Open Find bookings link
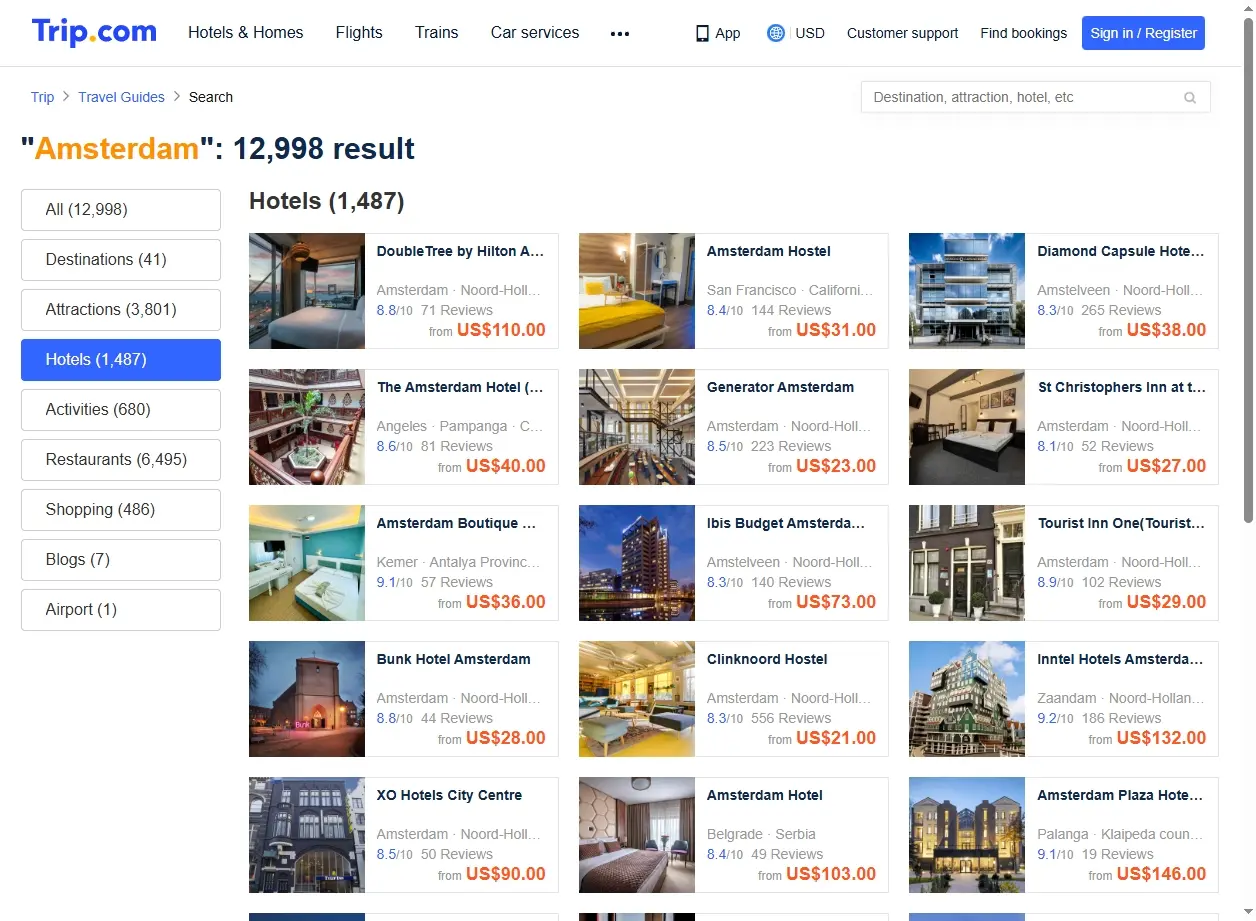Image resolution: width=1256 pixels, height=921 pixels. [1023, 33]
